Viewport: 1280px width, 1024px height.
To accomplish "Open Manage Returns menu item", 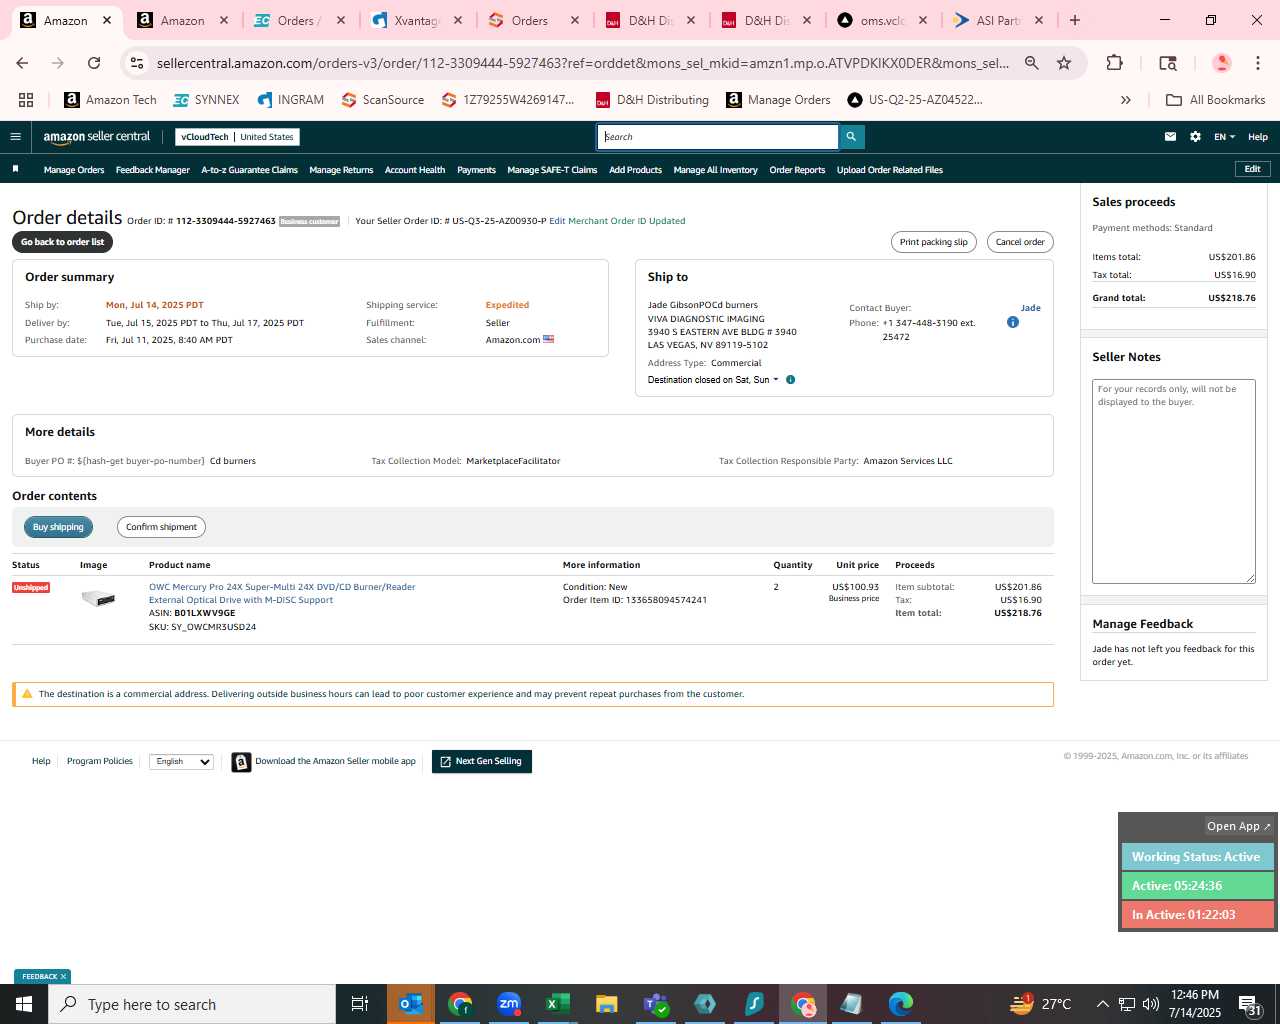I will coord(341,170).
